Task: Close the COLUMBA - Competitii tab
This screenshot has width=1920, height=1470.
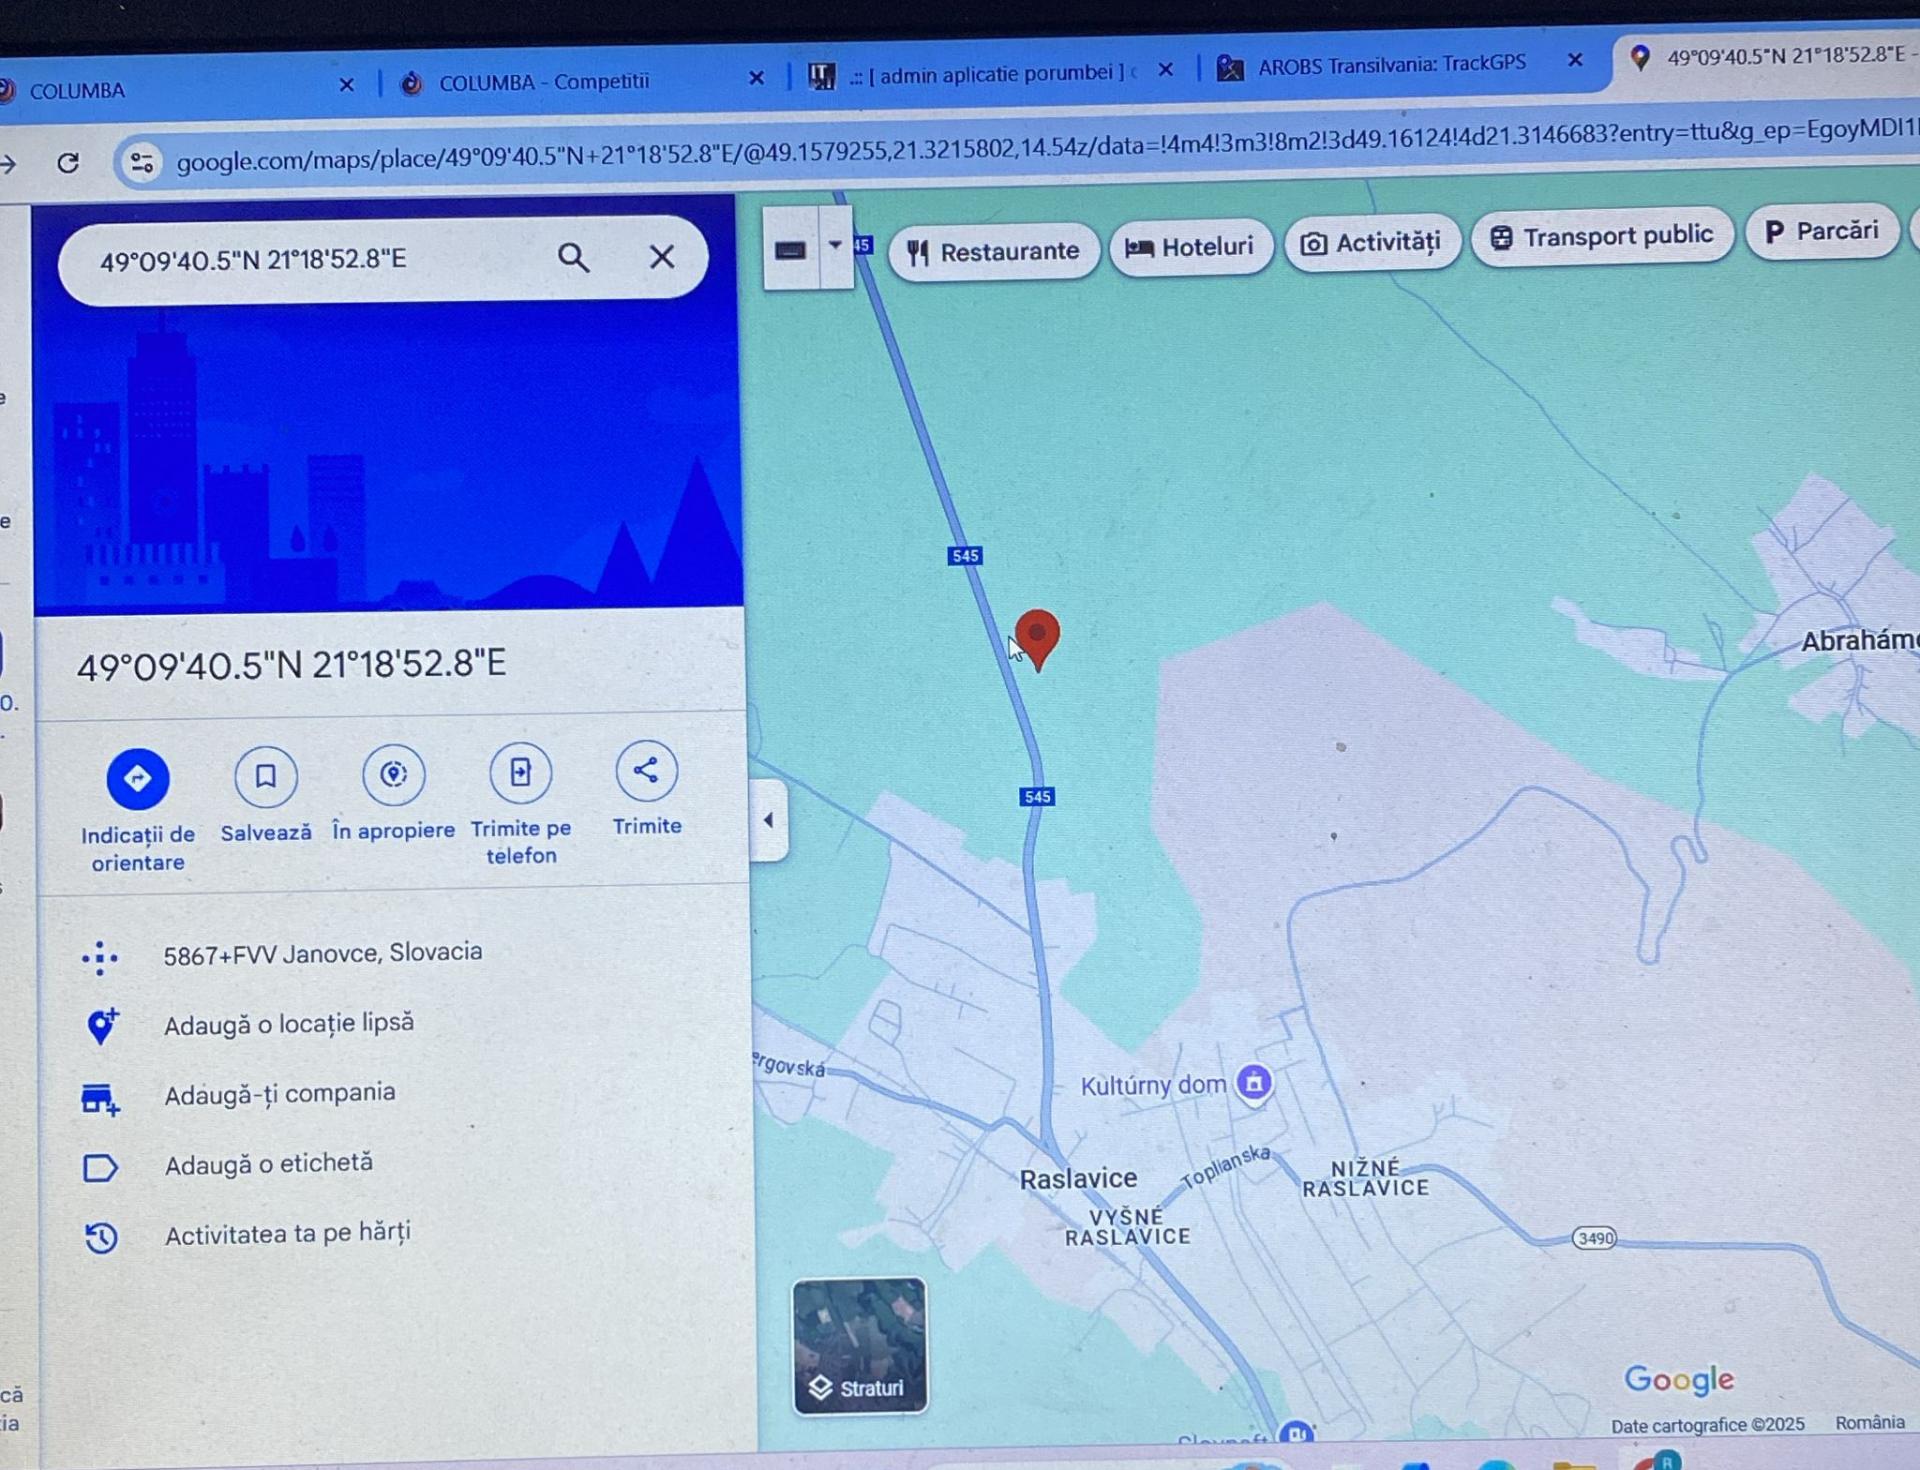Action: point(757,78)
